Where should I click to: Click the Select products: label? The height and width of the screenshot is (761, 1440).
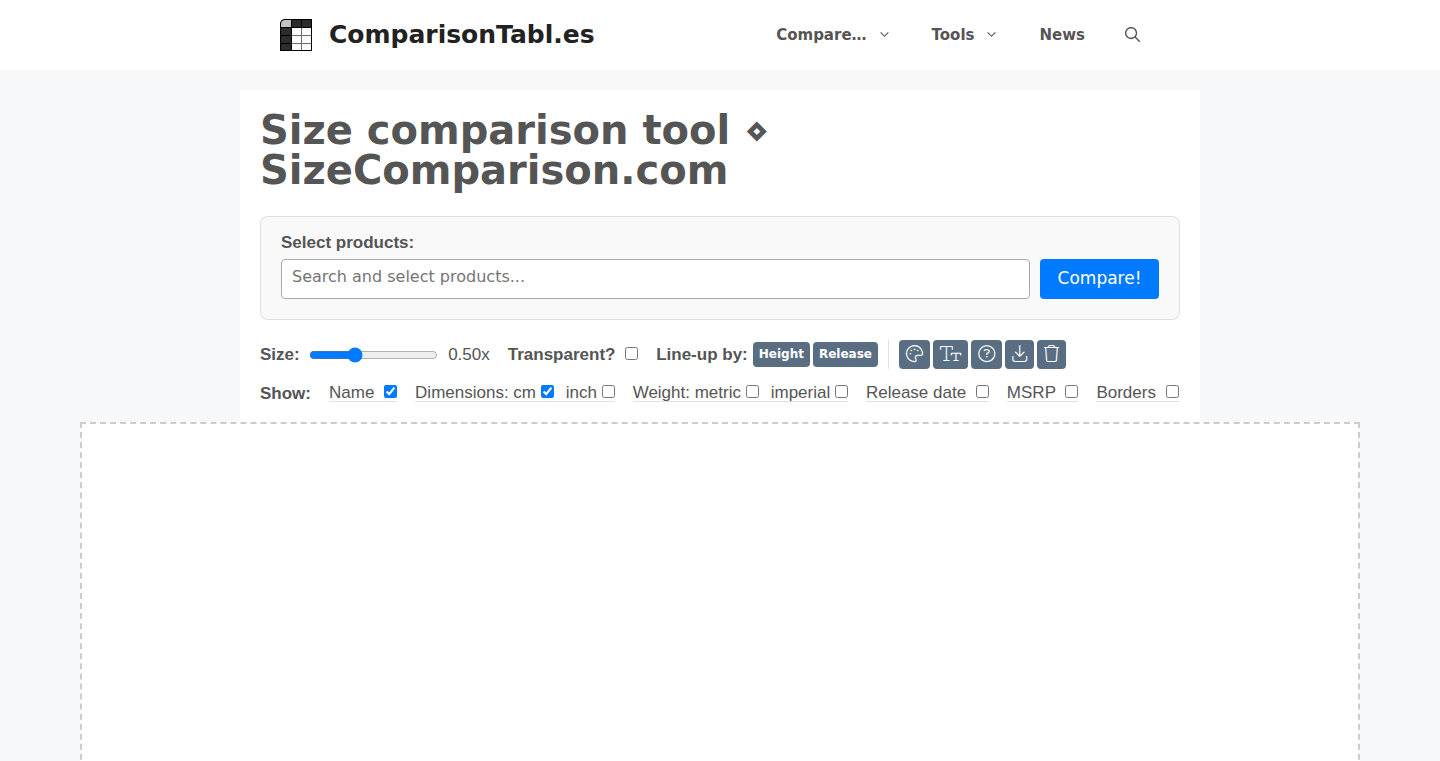(347, 242)
